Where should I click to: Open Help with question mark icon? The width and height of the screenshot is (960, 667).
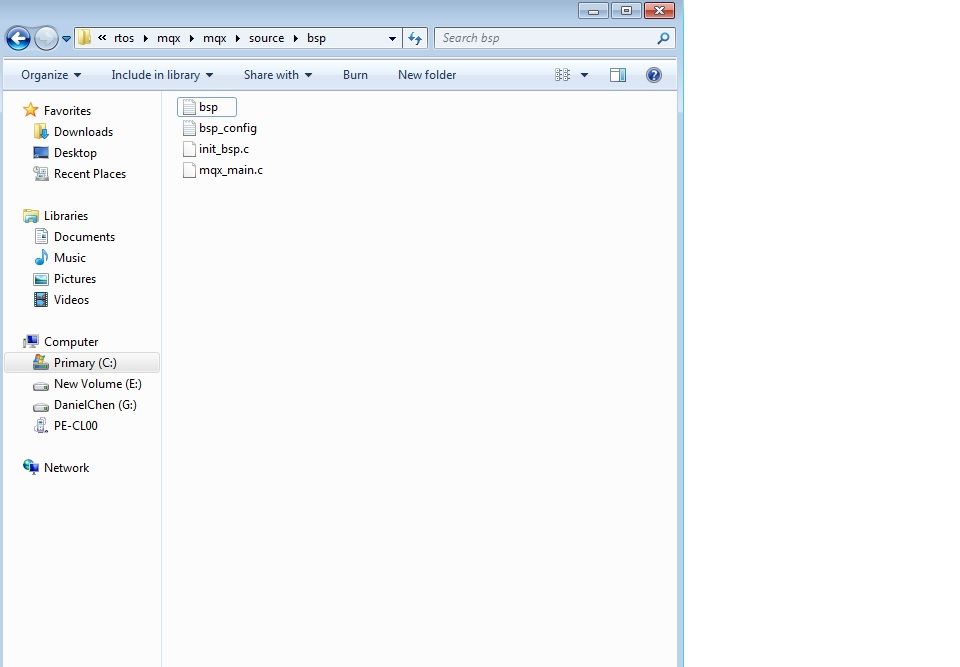point(654,75)
